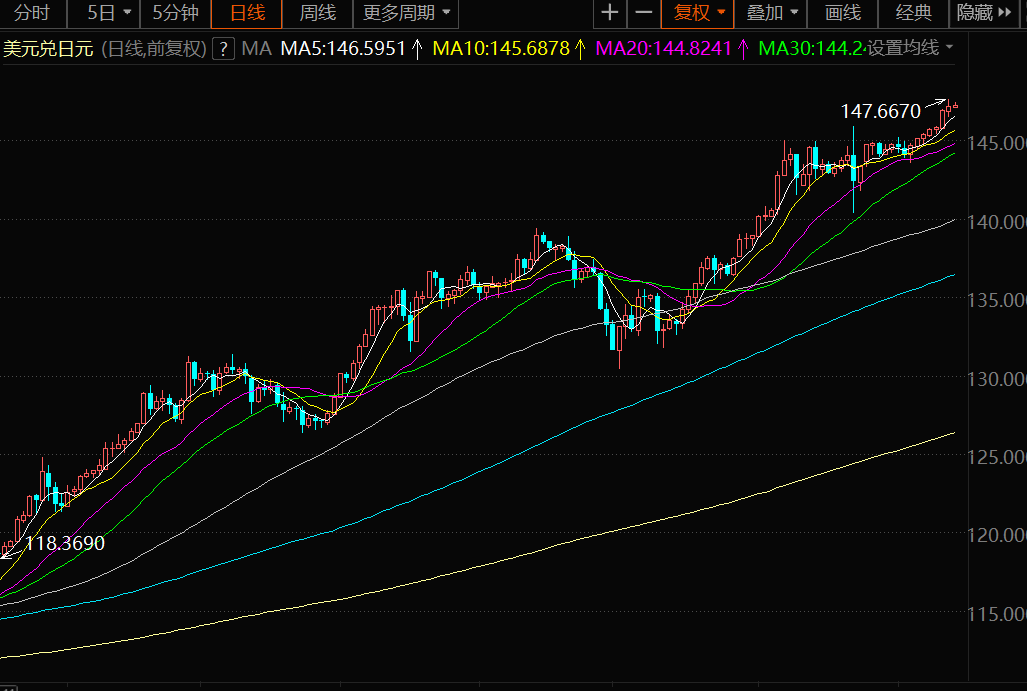
Task: Open the 叠加 overlay dropdown
Action: pyautogui.click(x=771, y=12)
